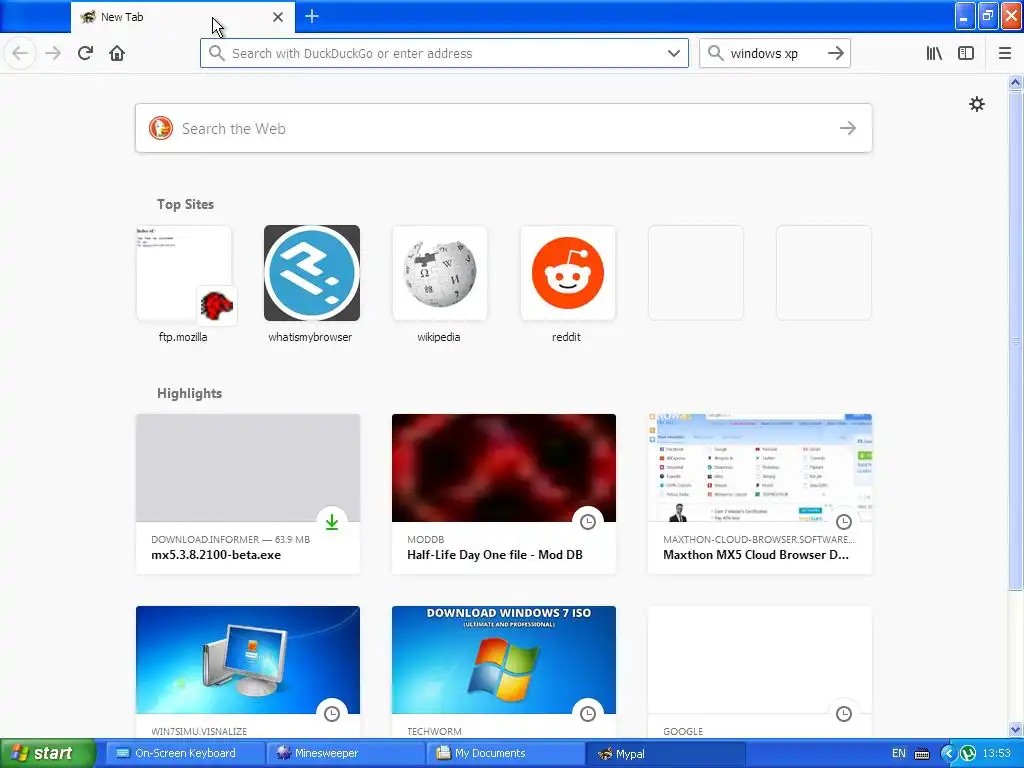1024x768 pixels.
Task: Click the reddit label
Action: click(x=566, y=337)
